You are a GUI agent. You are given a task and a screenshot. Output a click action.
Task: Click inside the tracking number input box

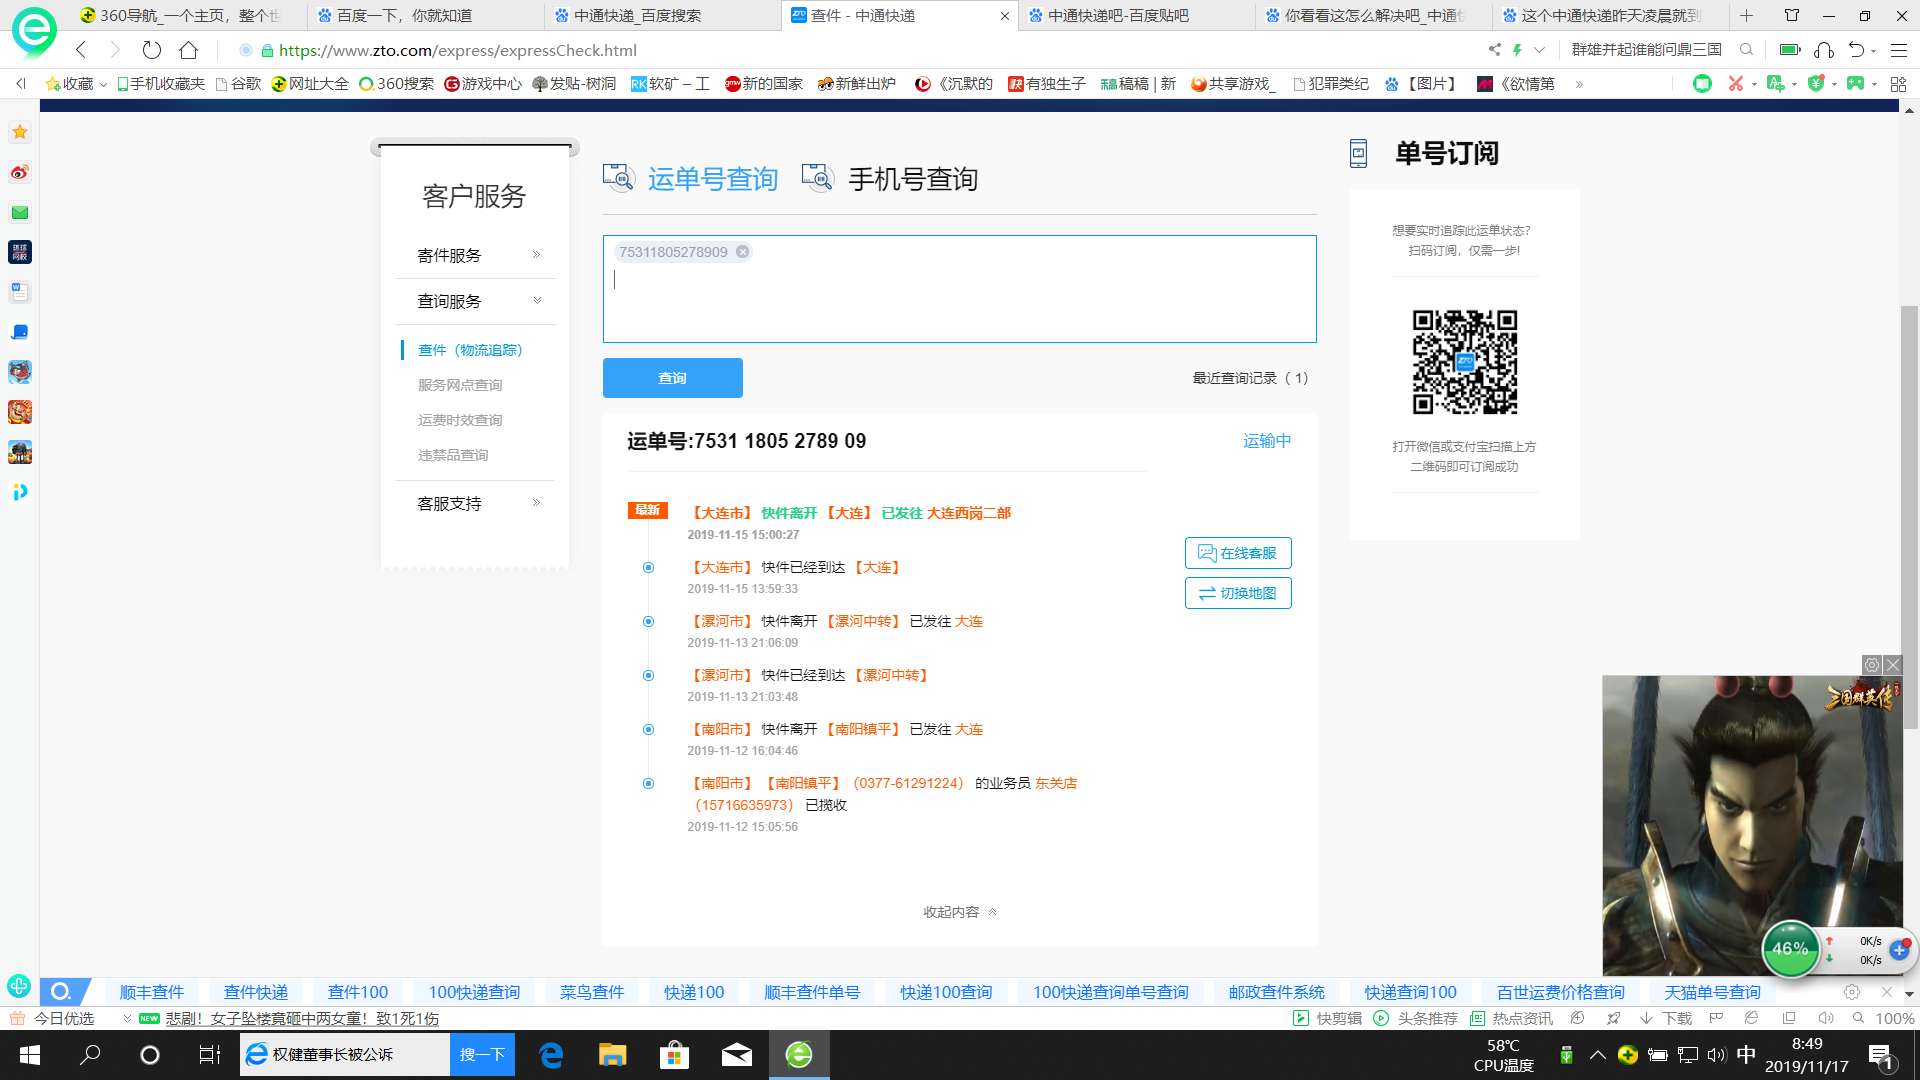click(x=958, y=300)
